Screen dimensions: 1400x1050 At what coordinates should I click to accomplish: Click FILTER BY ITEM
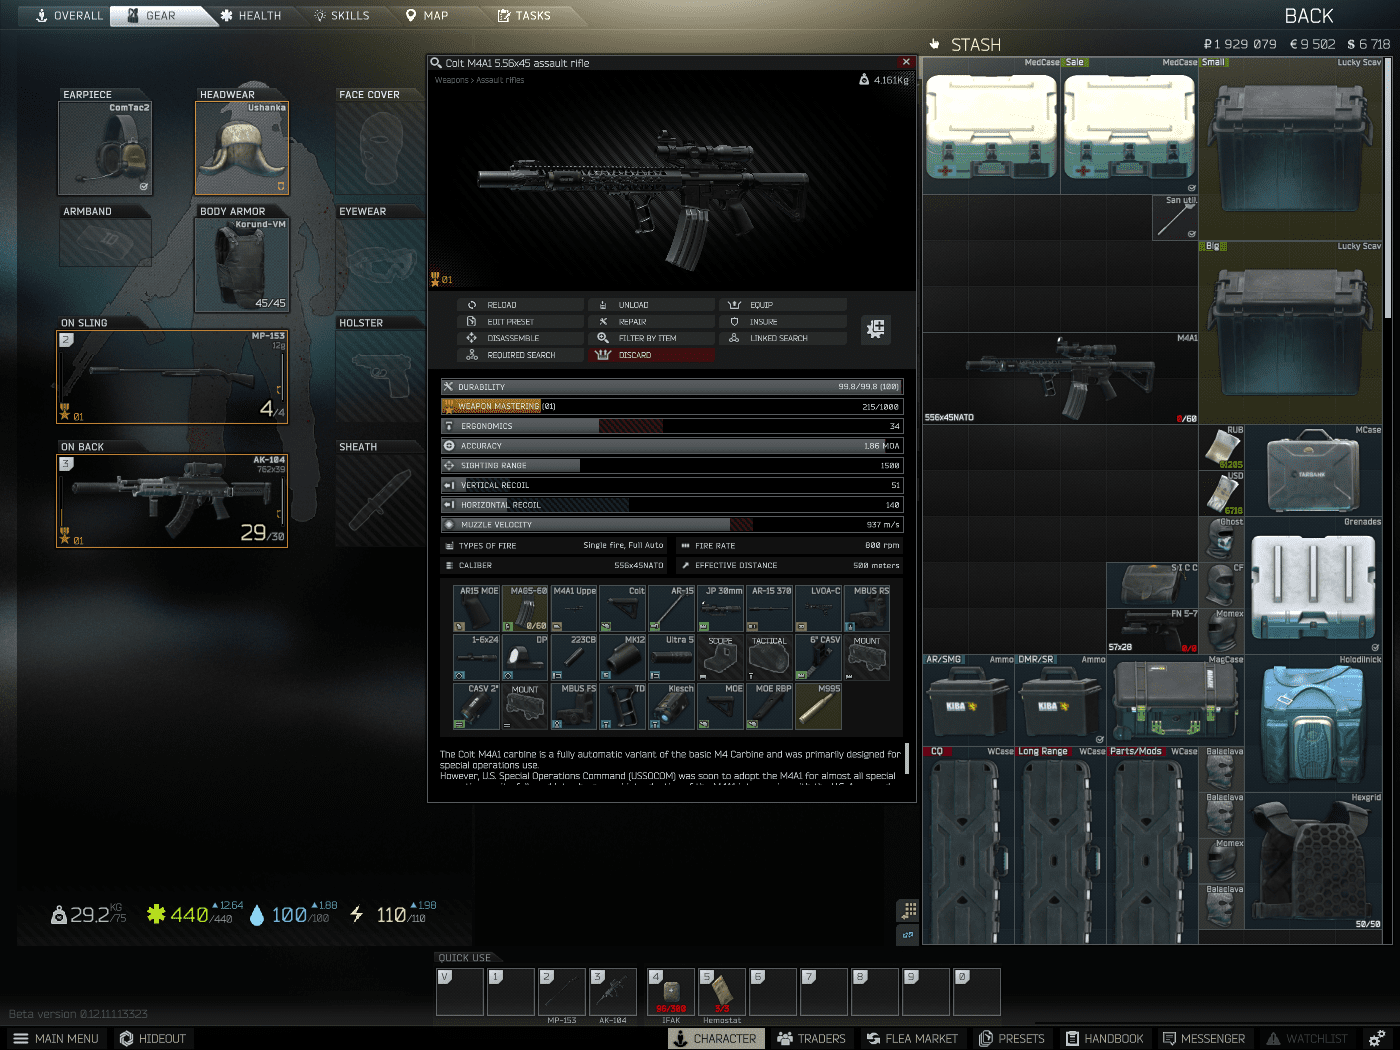coord(652,338)
